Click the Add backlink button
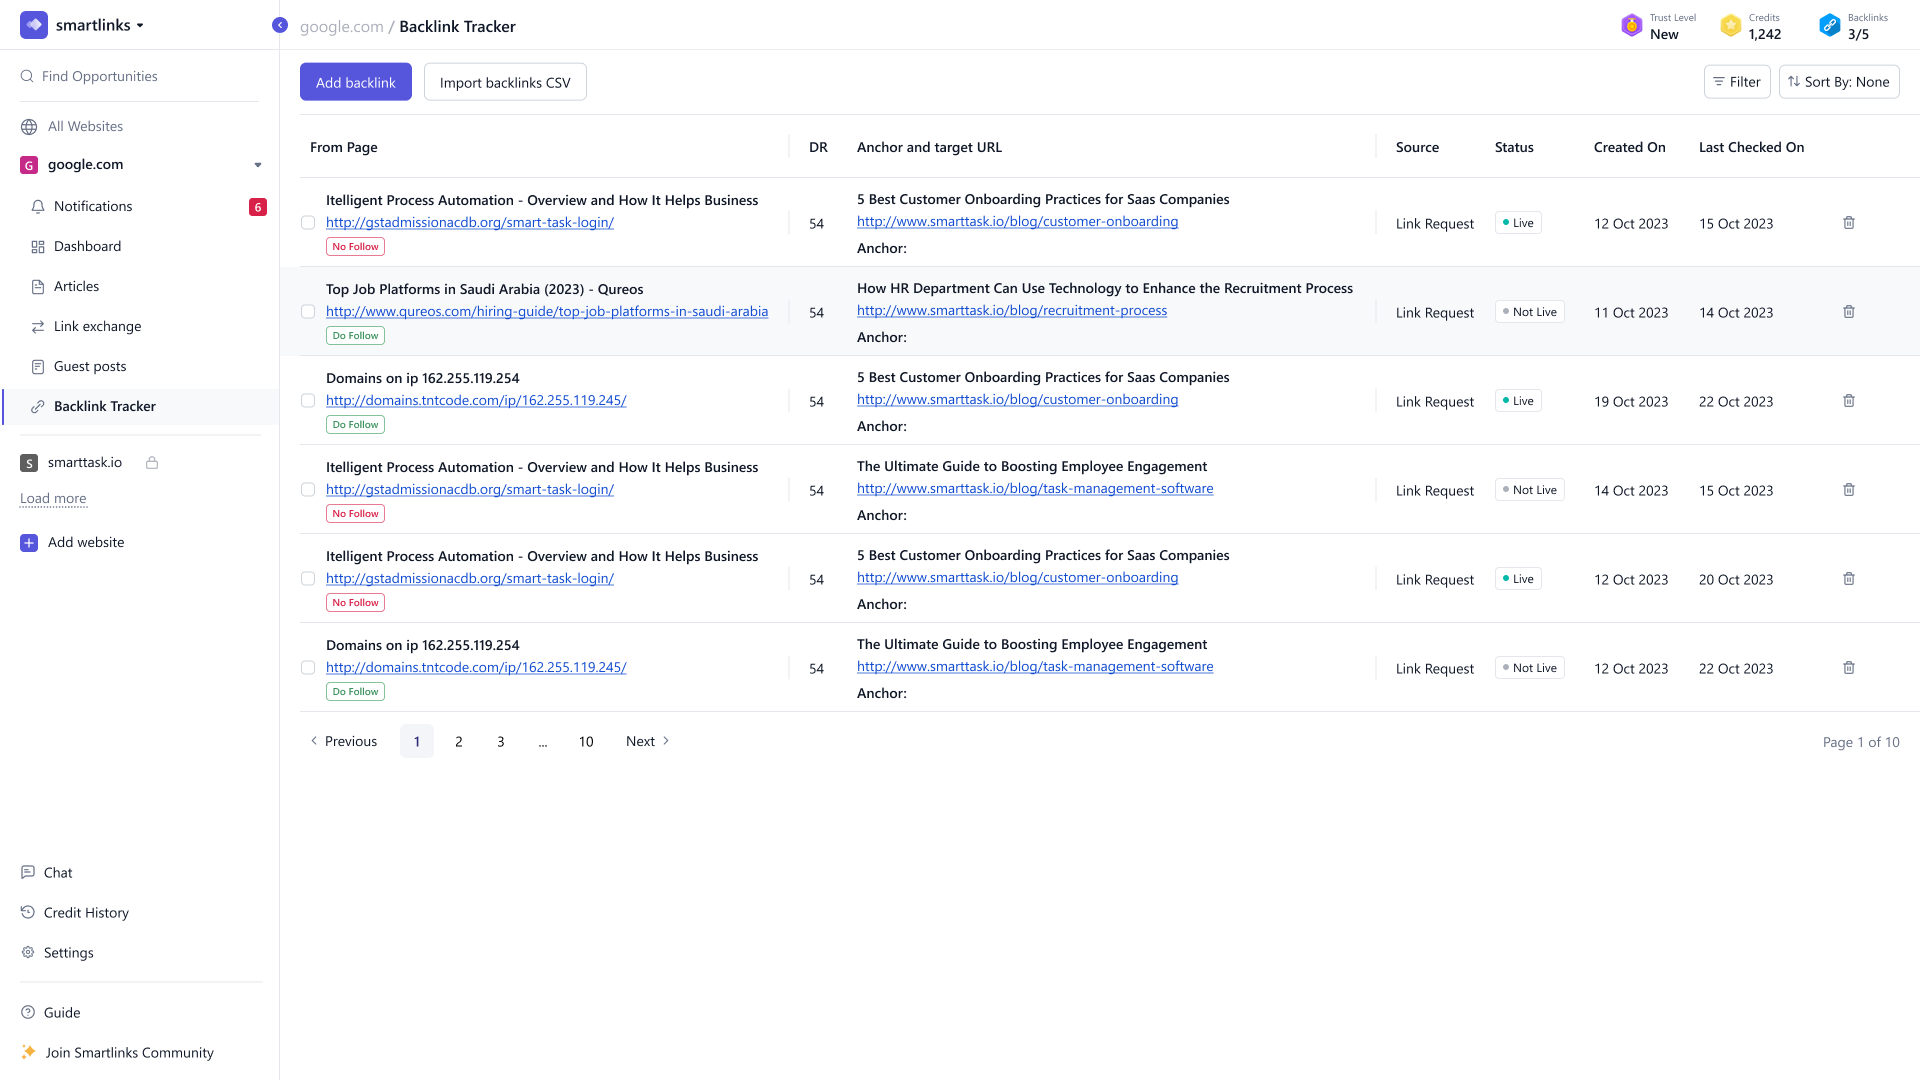This screenshot has height=1080, width=1920. (355, 82)
